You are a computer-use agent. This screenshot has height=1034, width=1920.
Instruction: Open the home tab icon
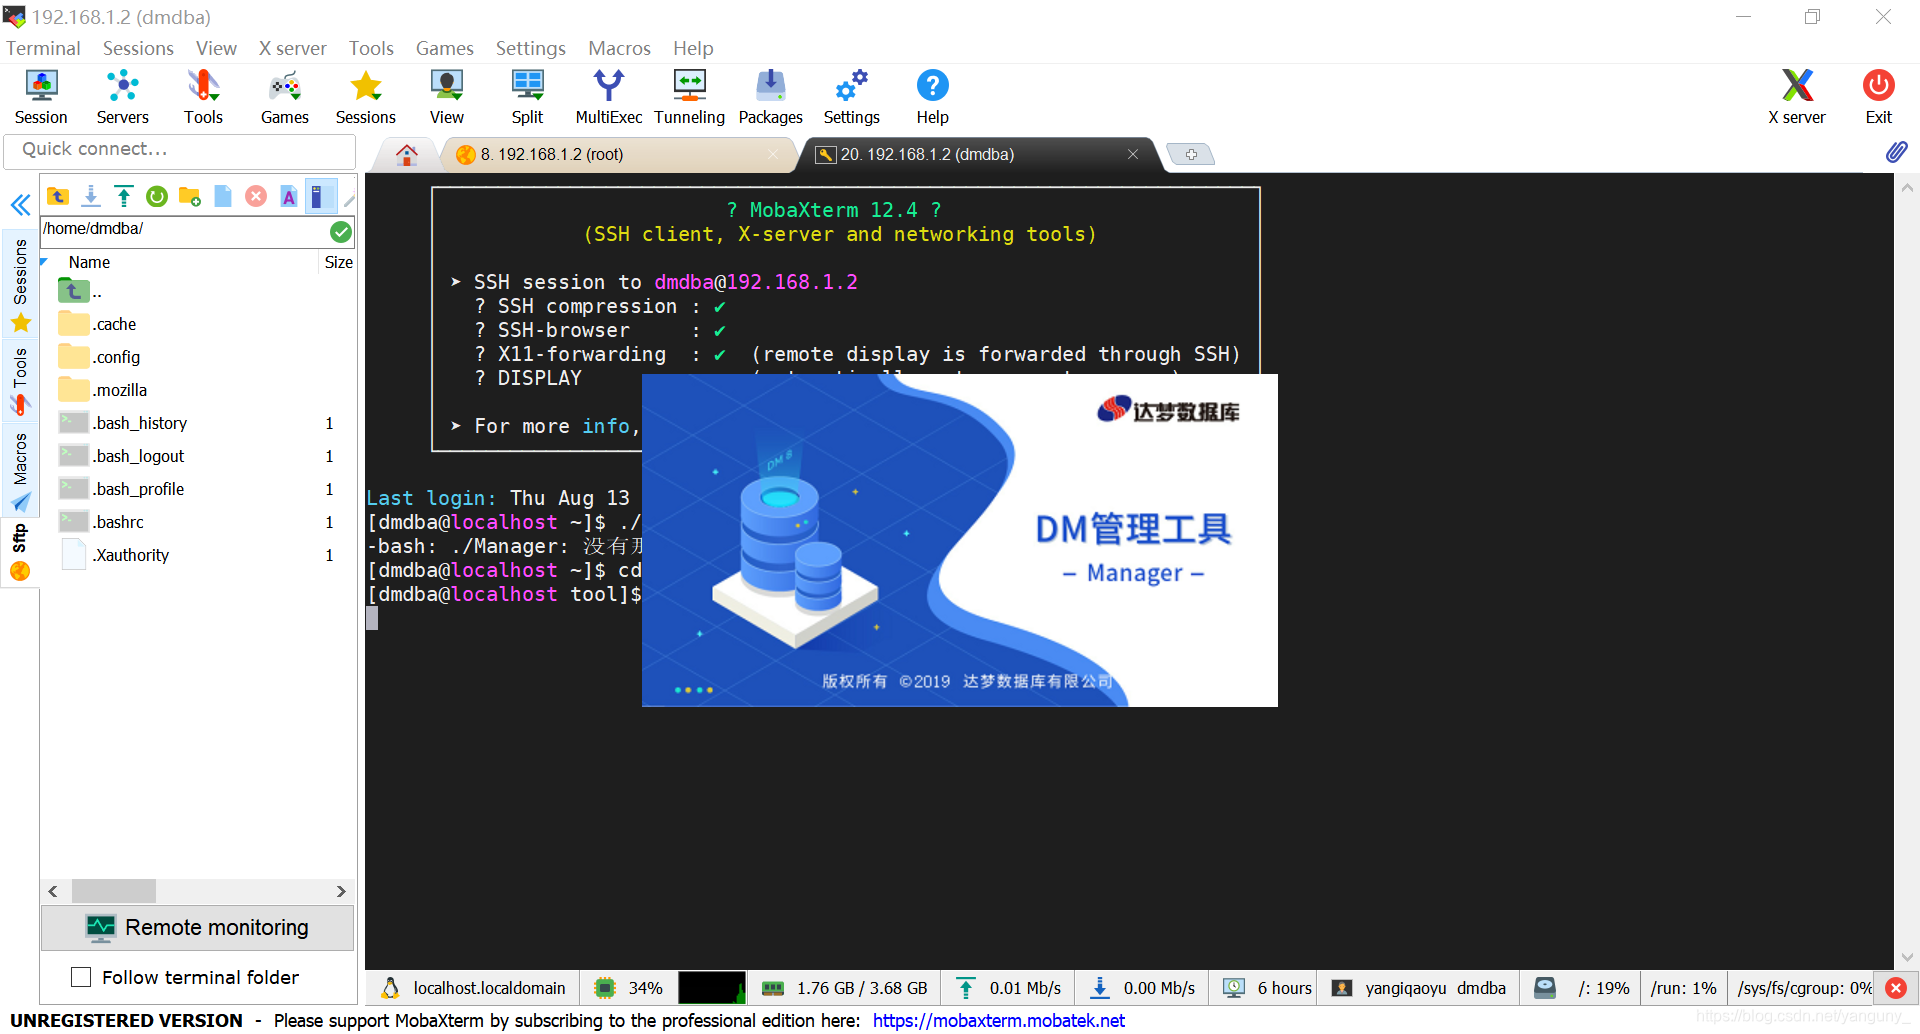(x=406, y=155)
